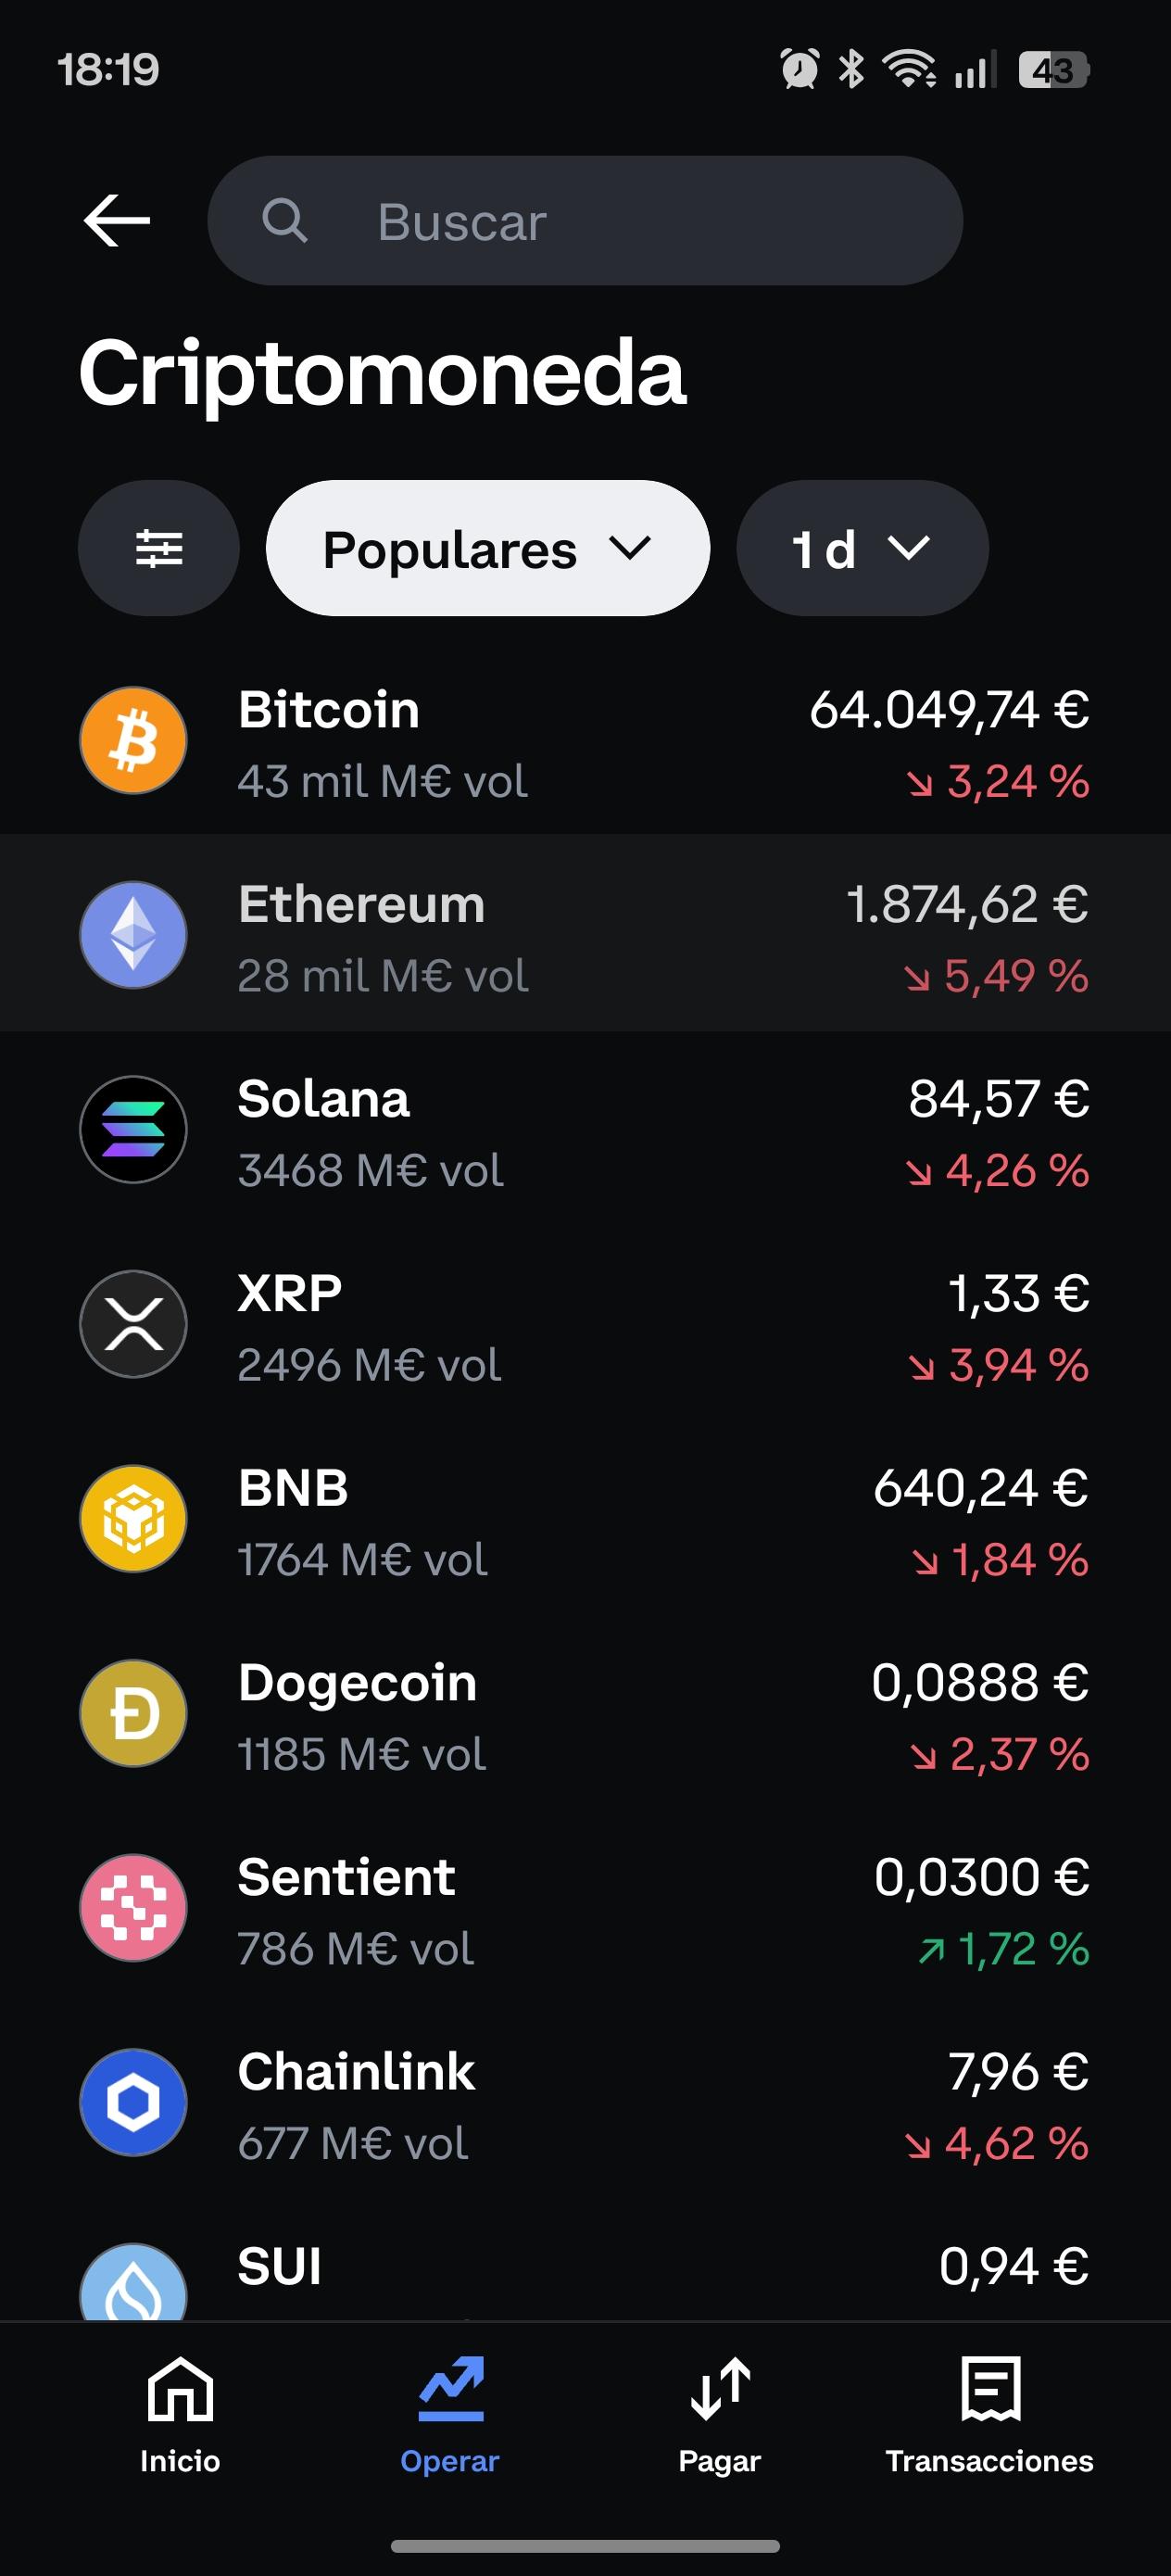Tap the battery indicator in status bar
This screenshot has height=2576, width=1171.
click(1053, 70)
